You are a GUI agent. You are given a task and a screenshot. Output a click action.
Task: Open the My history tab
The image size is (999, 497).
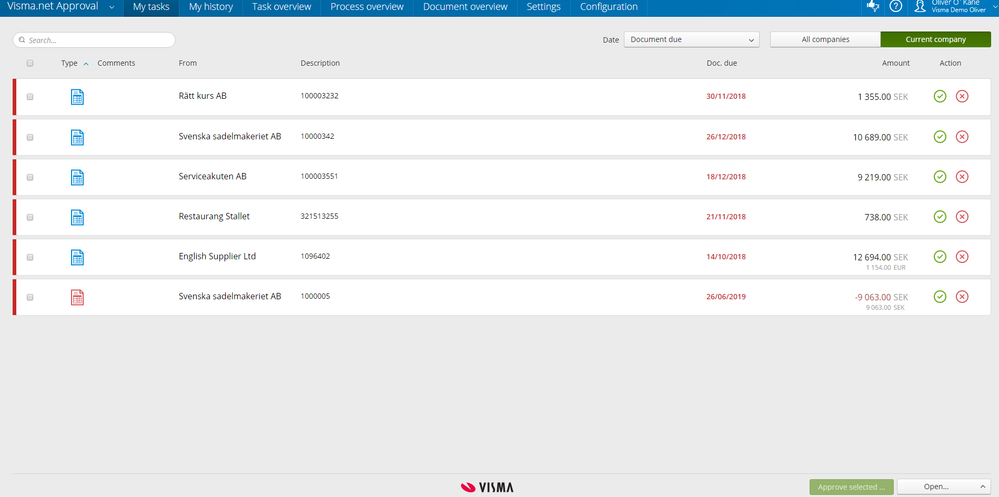click(211, 7)
